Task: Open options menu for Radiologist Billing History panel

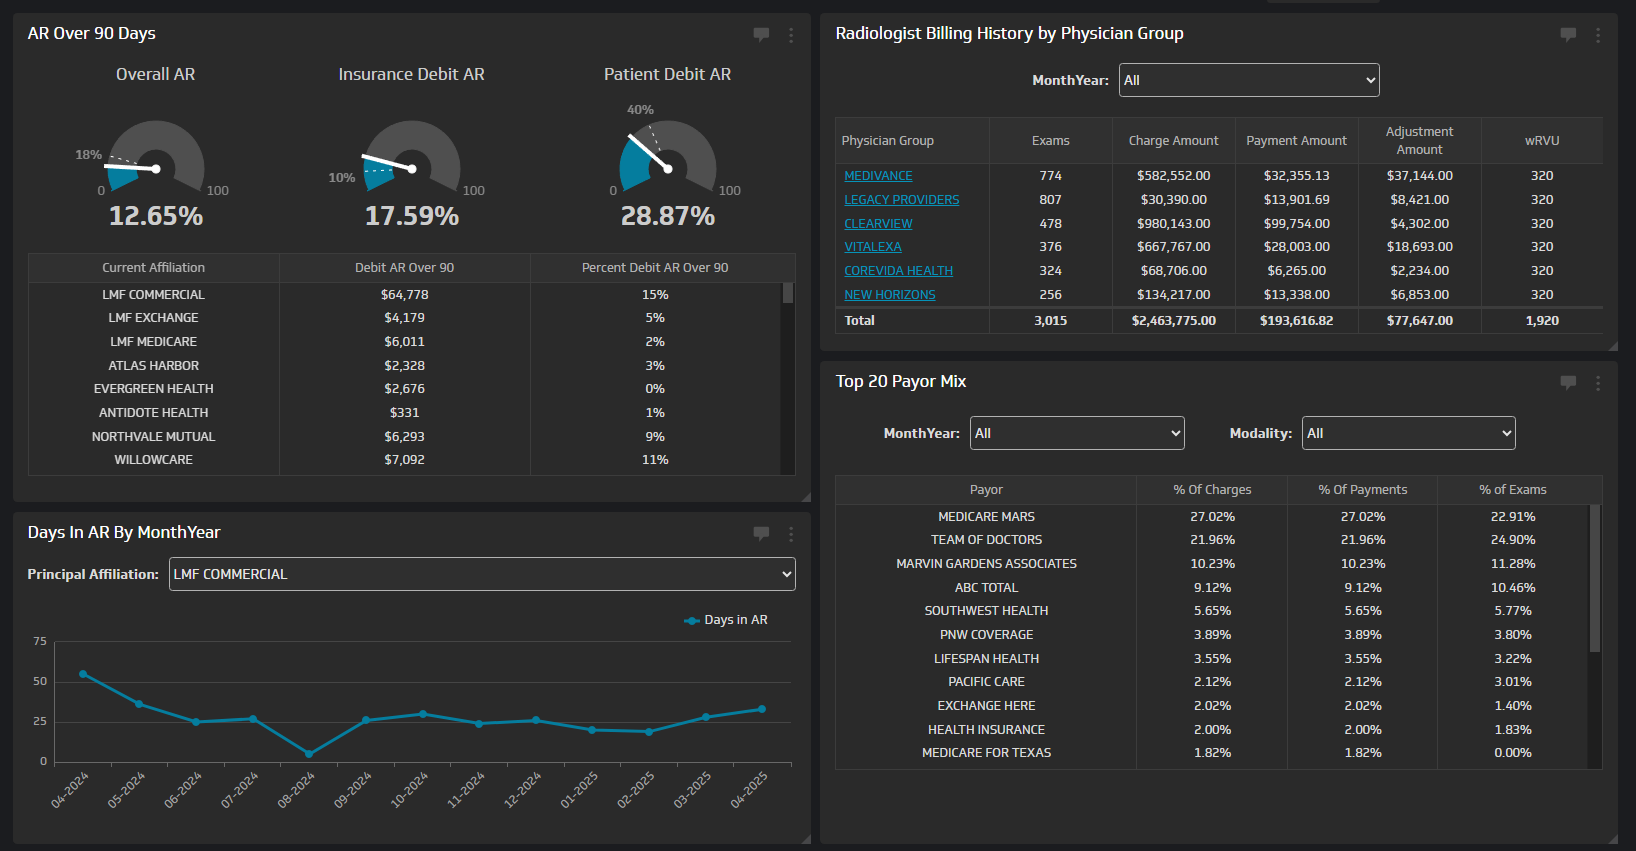Action: click(1598, 35)
